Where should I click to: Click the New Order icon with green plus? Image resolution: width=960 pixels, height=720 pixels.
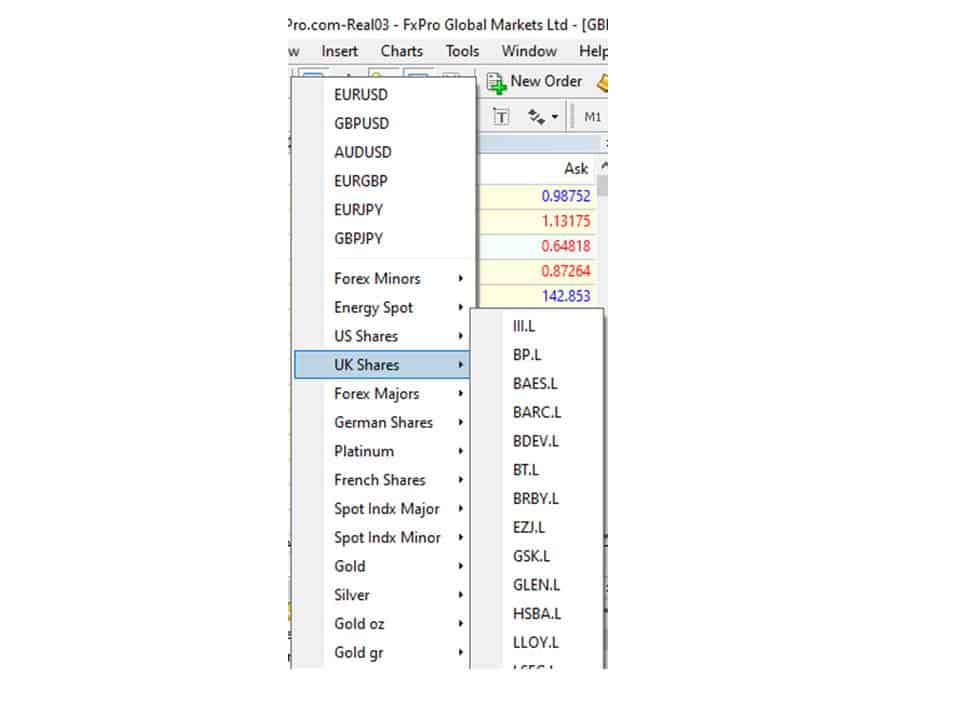[x=496, y=83]
